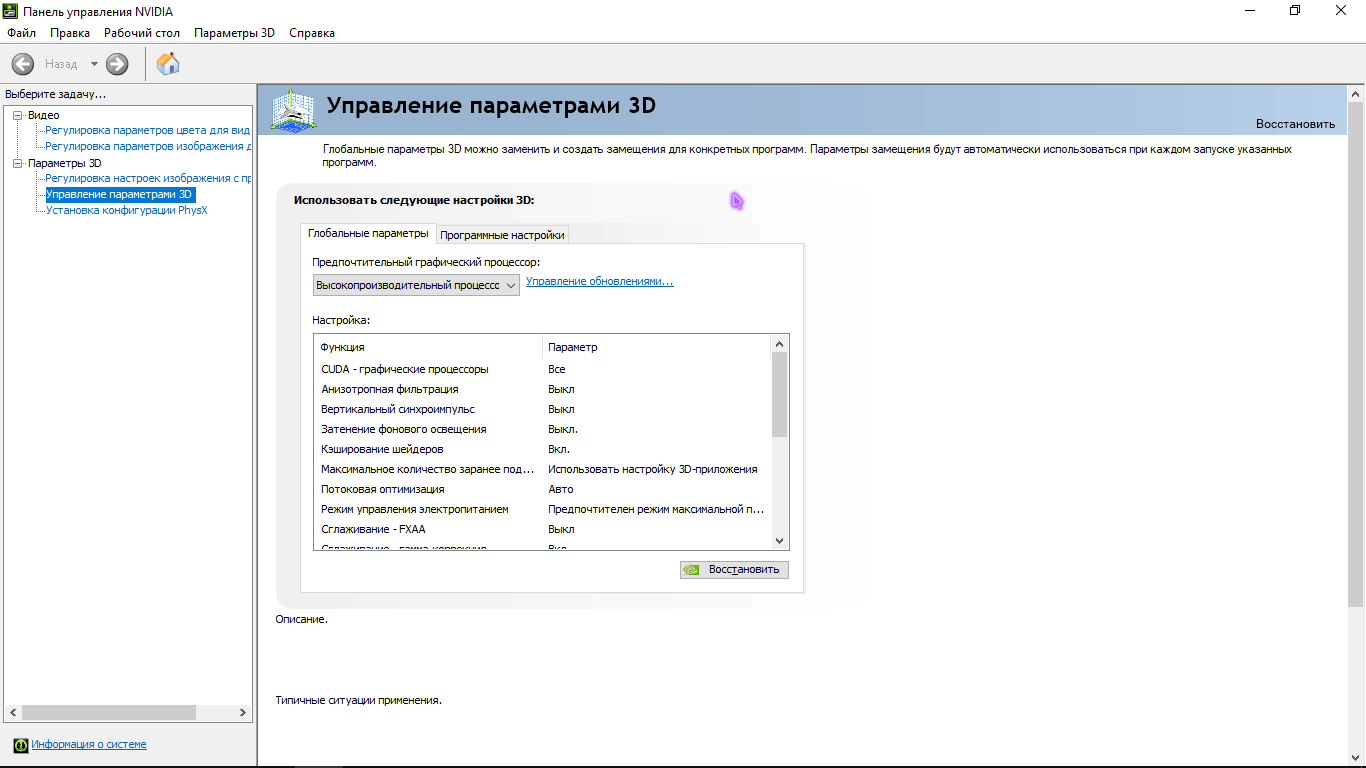Select Кэширование шейдеров setting row

543,449
